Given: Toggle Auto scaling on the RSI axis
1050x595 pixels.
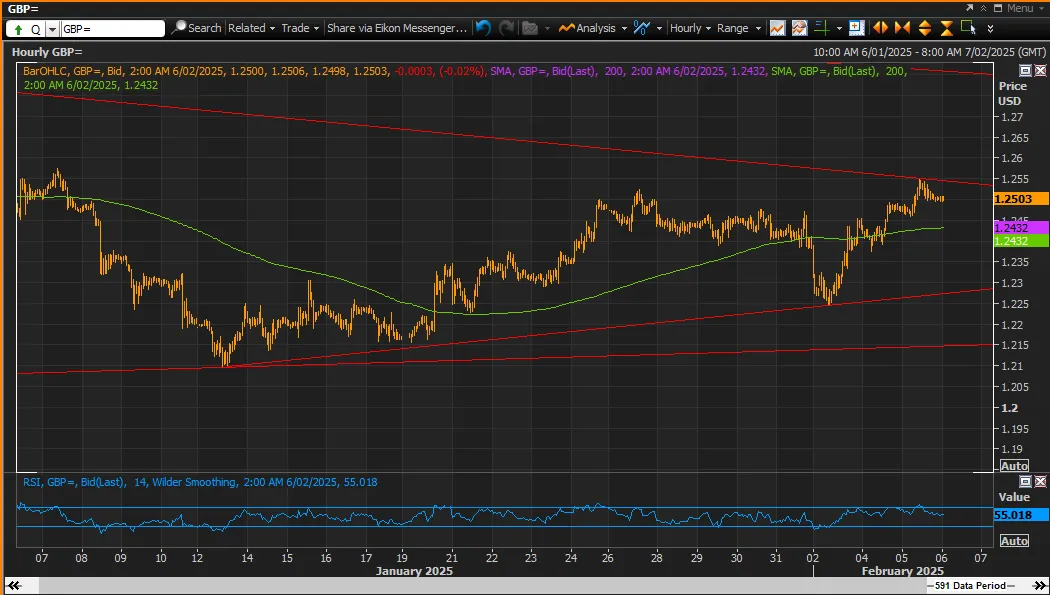Looking at the screenshot, I should [1014, 541].
